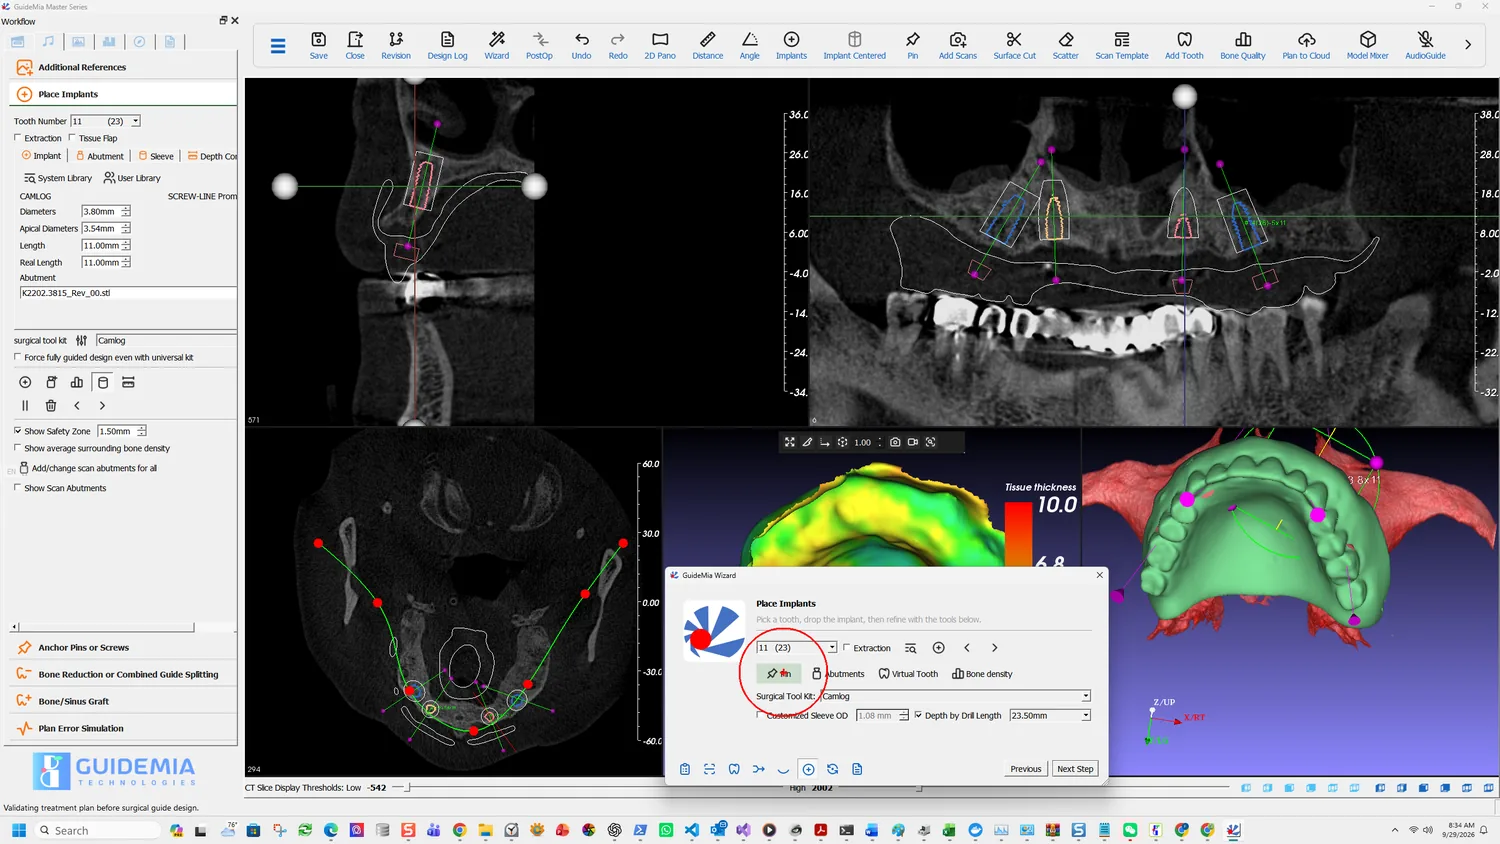Uncheck the Depth by Drill Length checkbox
This screenshot has width=1500, height=844.
(x=918, y=715)
